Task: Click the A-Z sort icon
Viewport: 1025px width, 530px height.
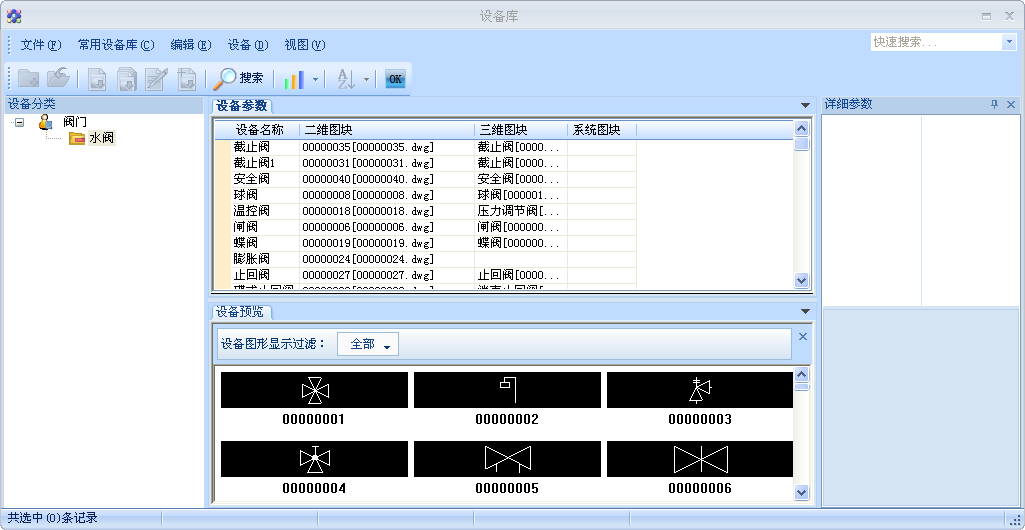Action: pyautogui.click(x=346, y=79)
